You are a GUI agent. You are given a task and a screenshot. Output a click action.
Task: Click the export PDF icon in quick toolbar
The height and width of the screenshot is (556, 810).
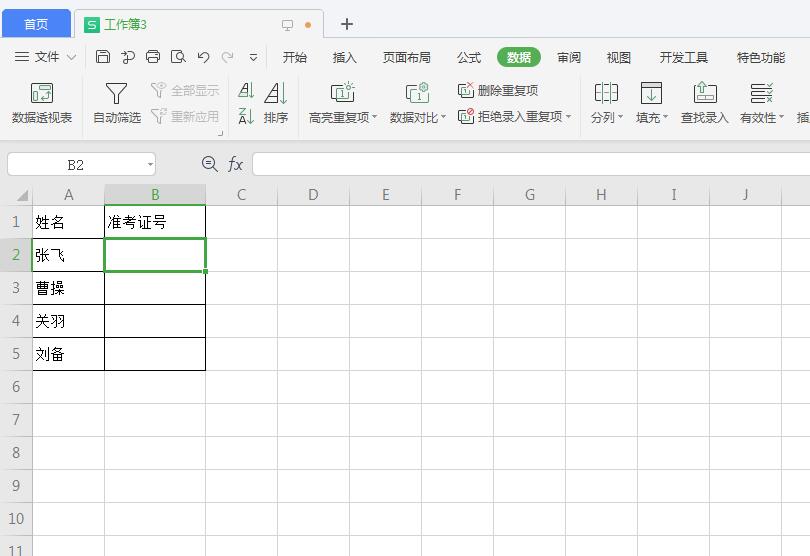[128, 57]
